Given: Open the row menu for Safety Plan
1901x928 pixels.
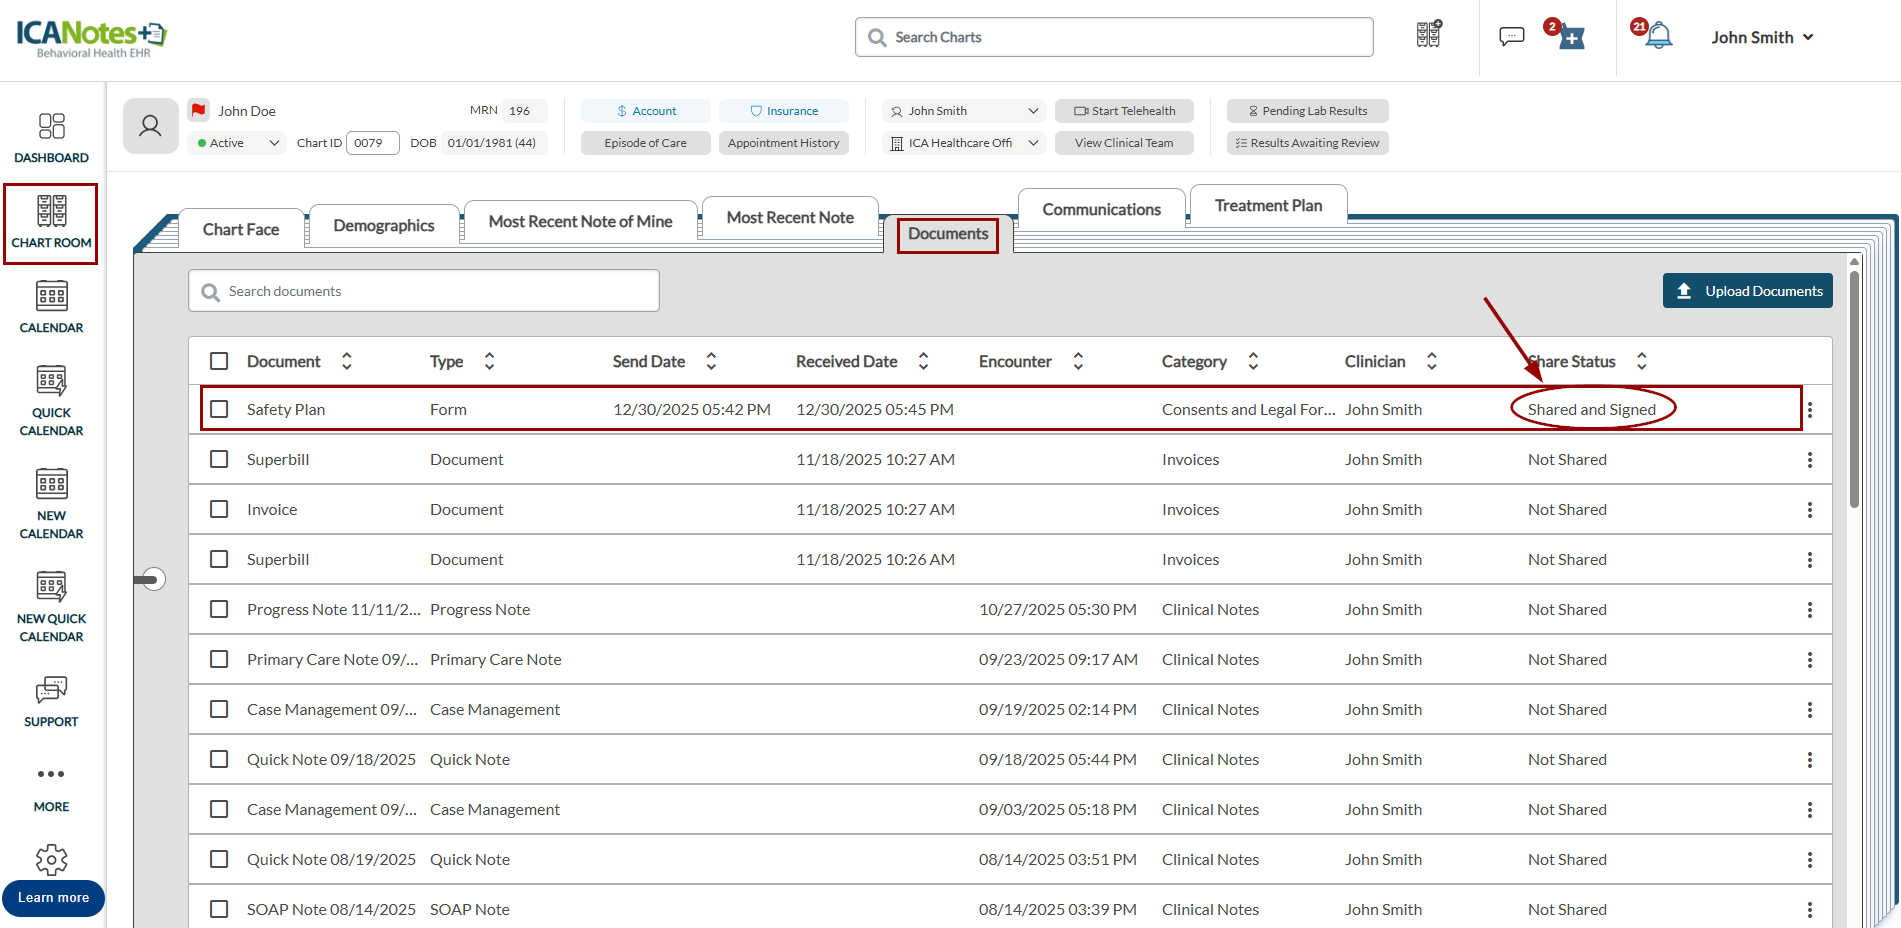Looking at the screenshot, I should tap(1809, 410).
